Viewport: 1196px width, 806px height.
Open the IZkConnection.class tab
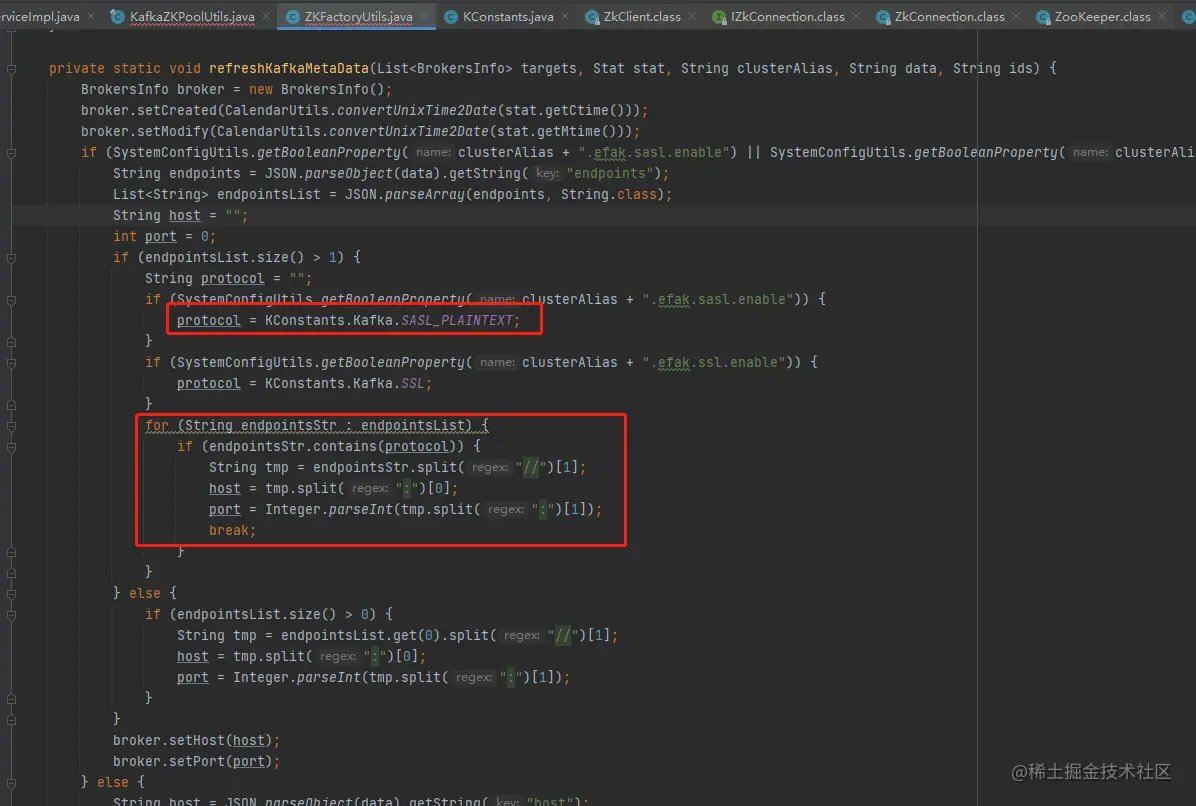point(787,16)
